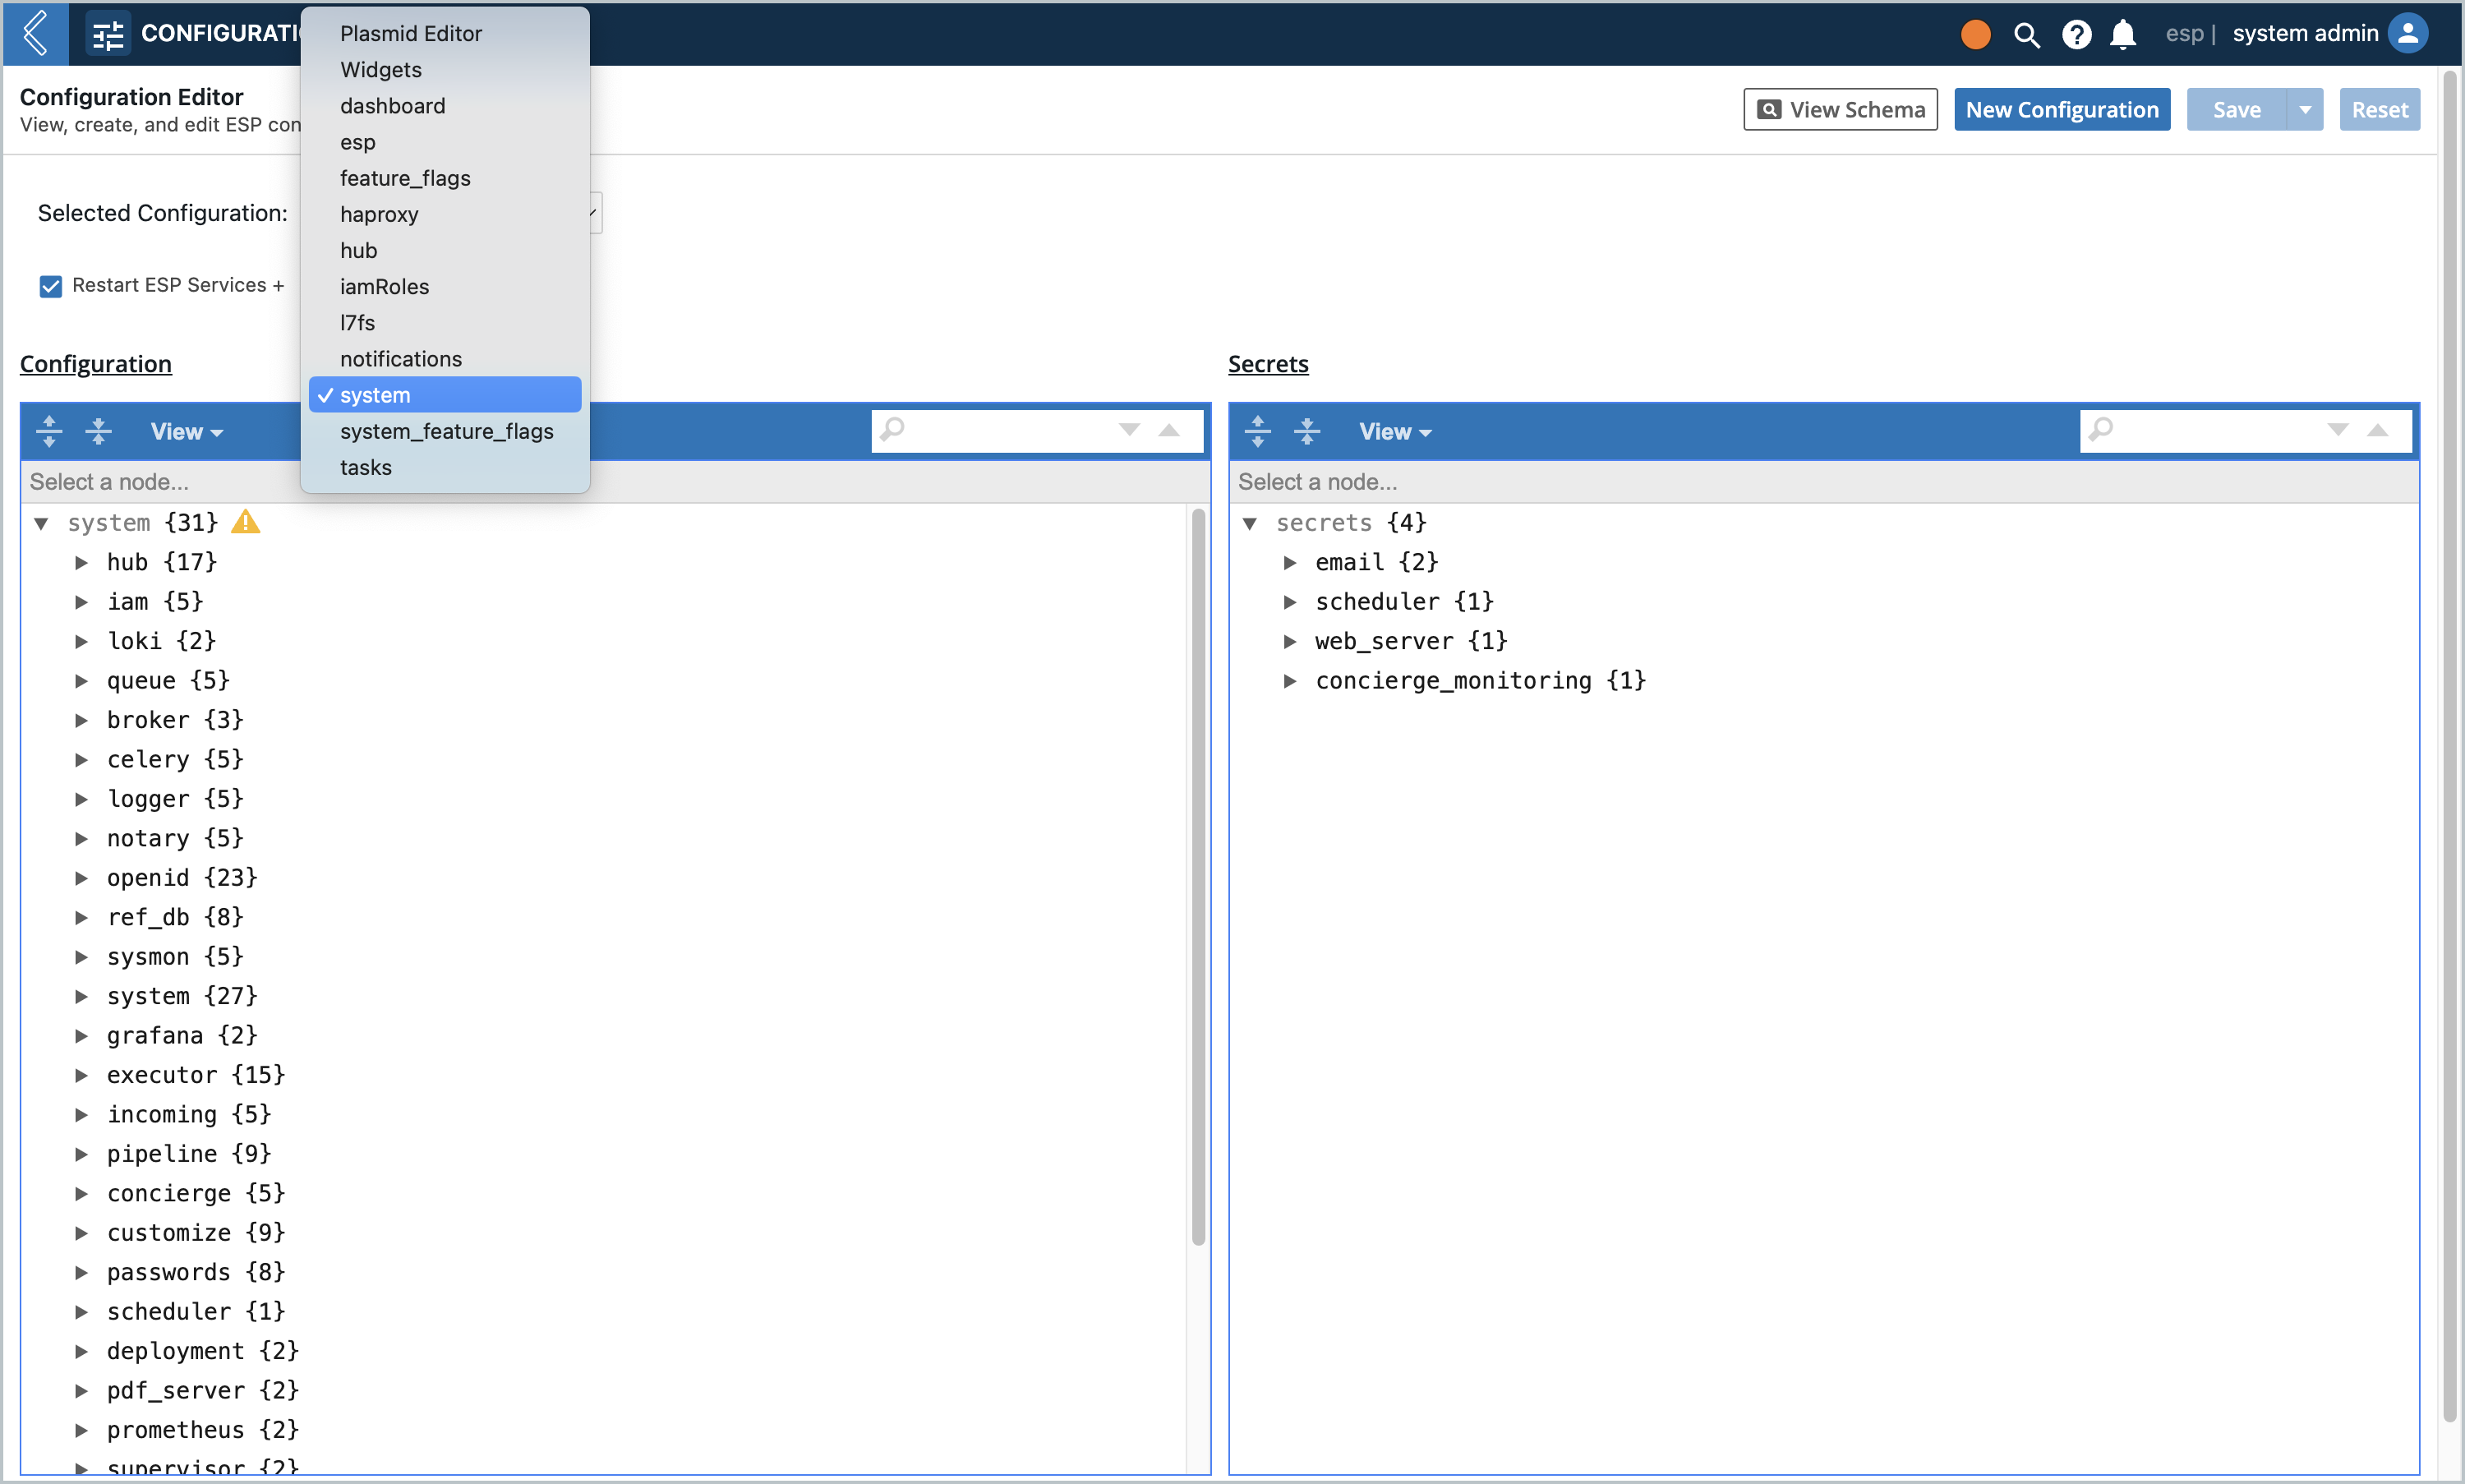Open the Secrets View dropdown

point(1395,431)
